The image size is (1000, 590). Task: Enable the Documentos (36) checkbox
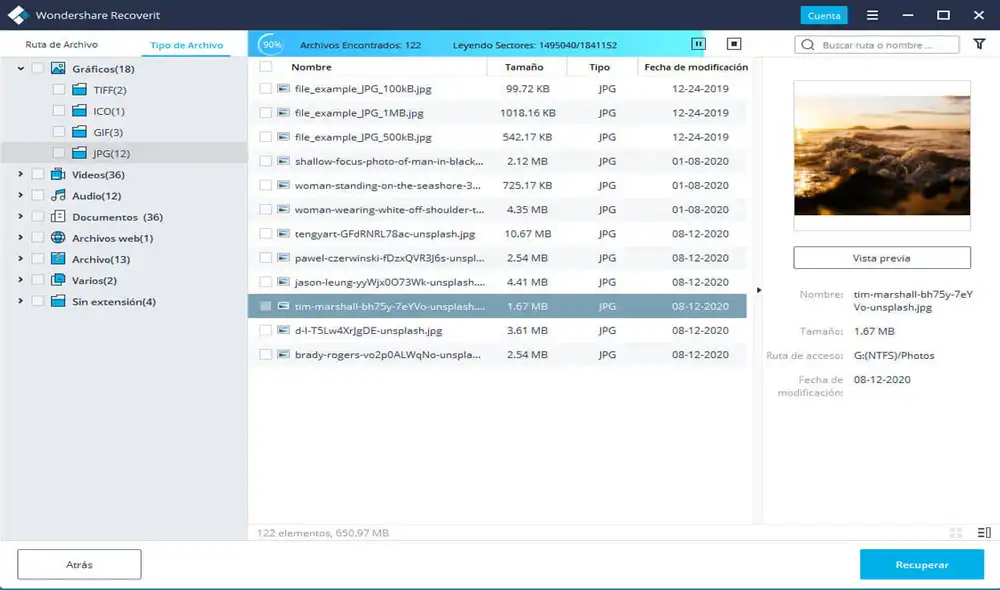coord(38,217)
